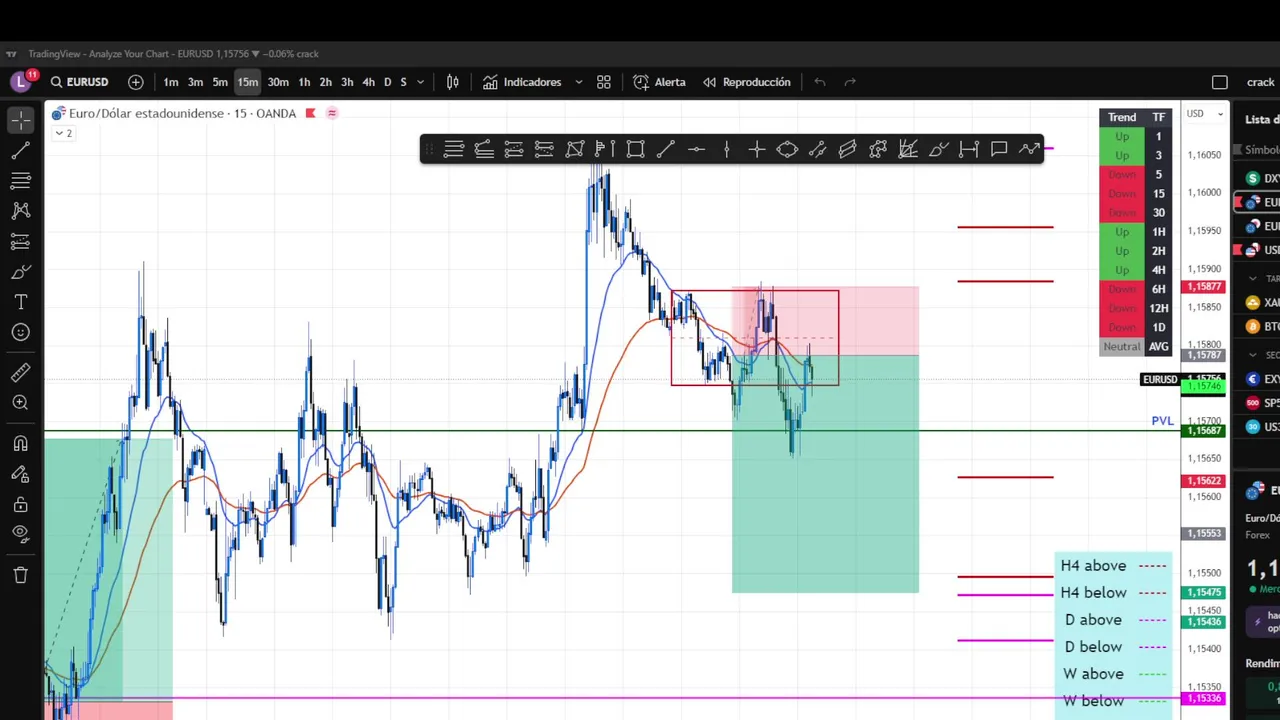Image resolution: width=1280 pixels, height=720 pixels.
Task: Select date price range in favorites toolbar
Action: point(968,149)
